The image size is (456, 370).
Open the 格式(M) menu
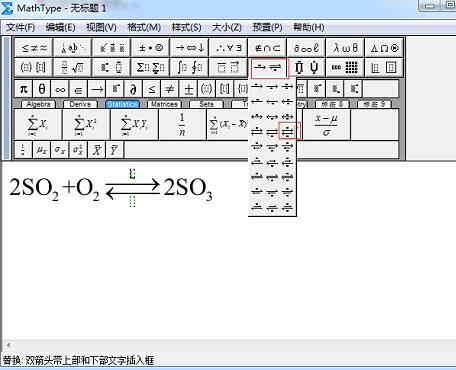point(144,27)
